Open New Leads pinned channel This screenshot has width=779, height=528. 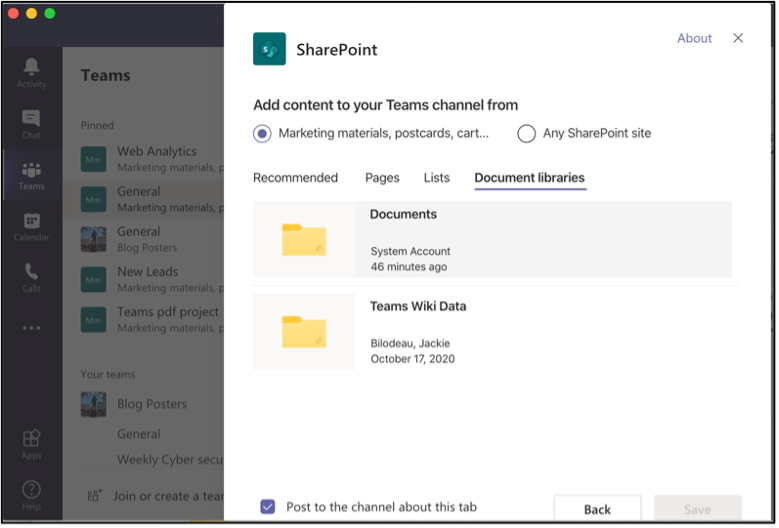[x=144, y=280]
